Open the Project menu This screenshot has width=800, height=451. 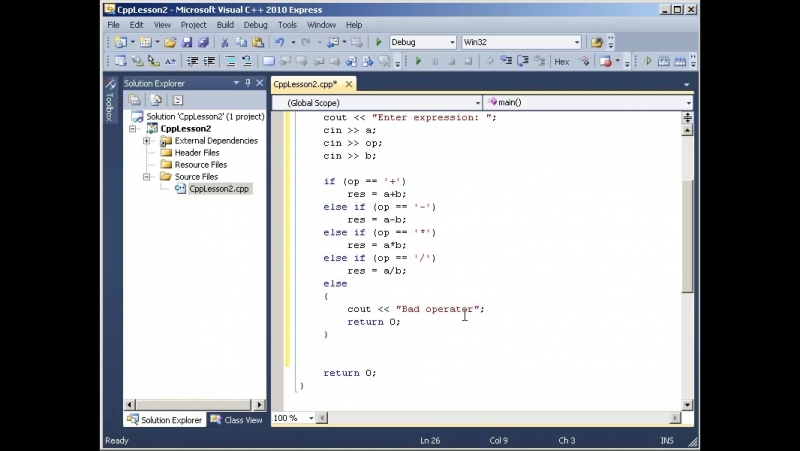pyautogui.click(x=193, y=24)
